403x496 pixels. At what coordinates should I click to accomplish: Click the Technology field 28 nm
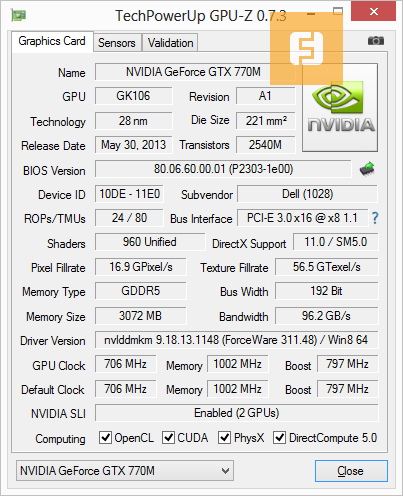pos(133,121)
